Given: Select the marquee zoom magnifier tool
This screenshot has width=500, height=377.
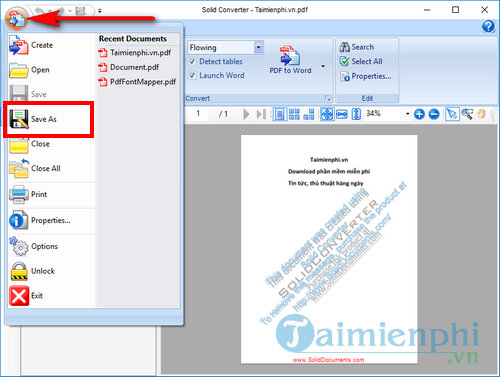Looking at the screenshot, I should (467, 114).
